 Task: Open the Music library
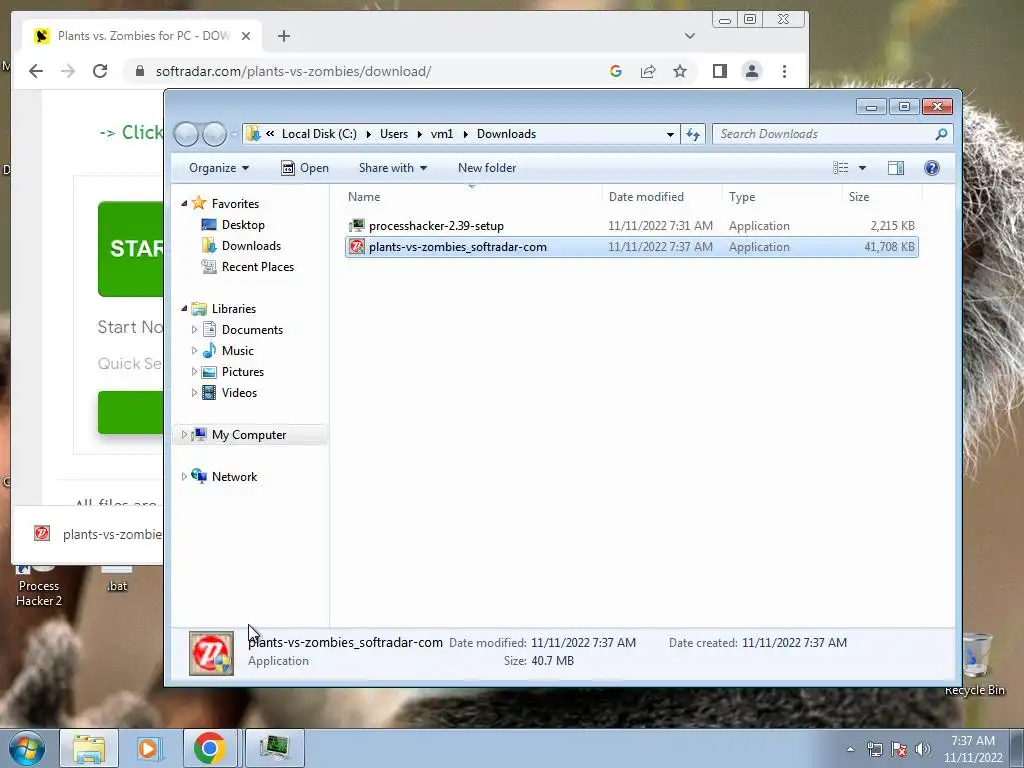tap(238, 351)
